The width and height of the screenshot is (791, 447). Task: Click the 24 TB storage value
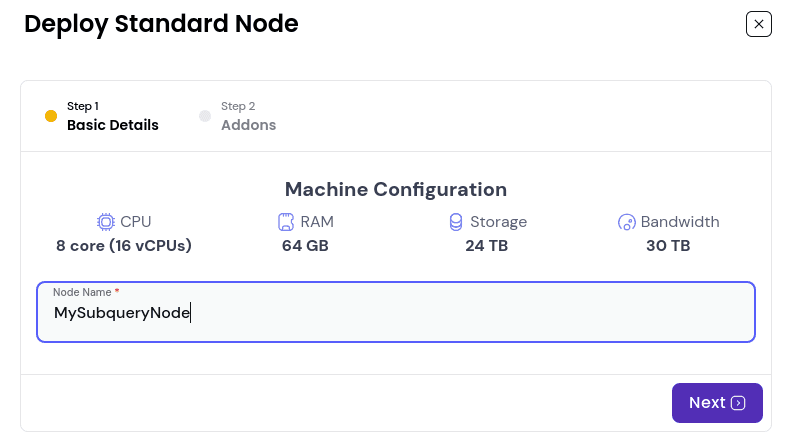[x=486, y=246]
